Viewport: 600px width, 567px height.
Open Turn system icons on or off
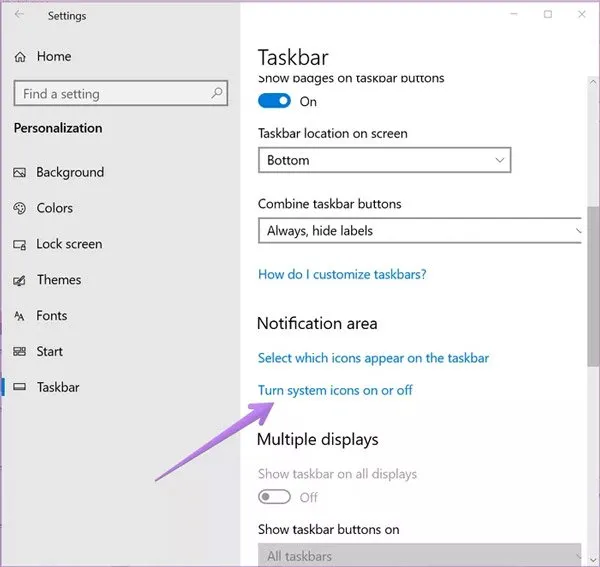335,390
